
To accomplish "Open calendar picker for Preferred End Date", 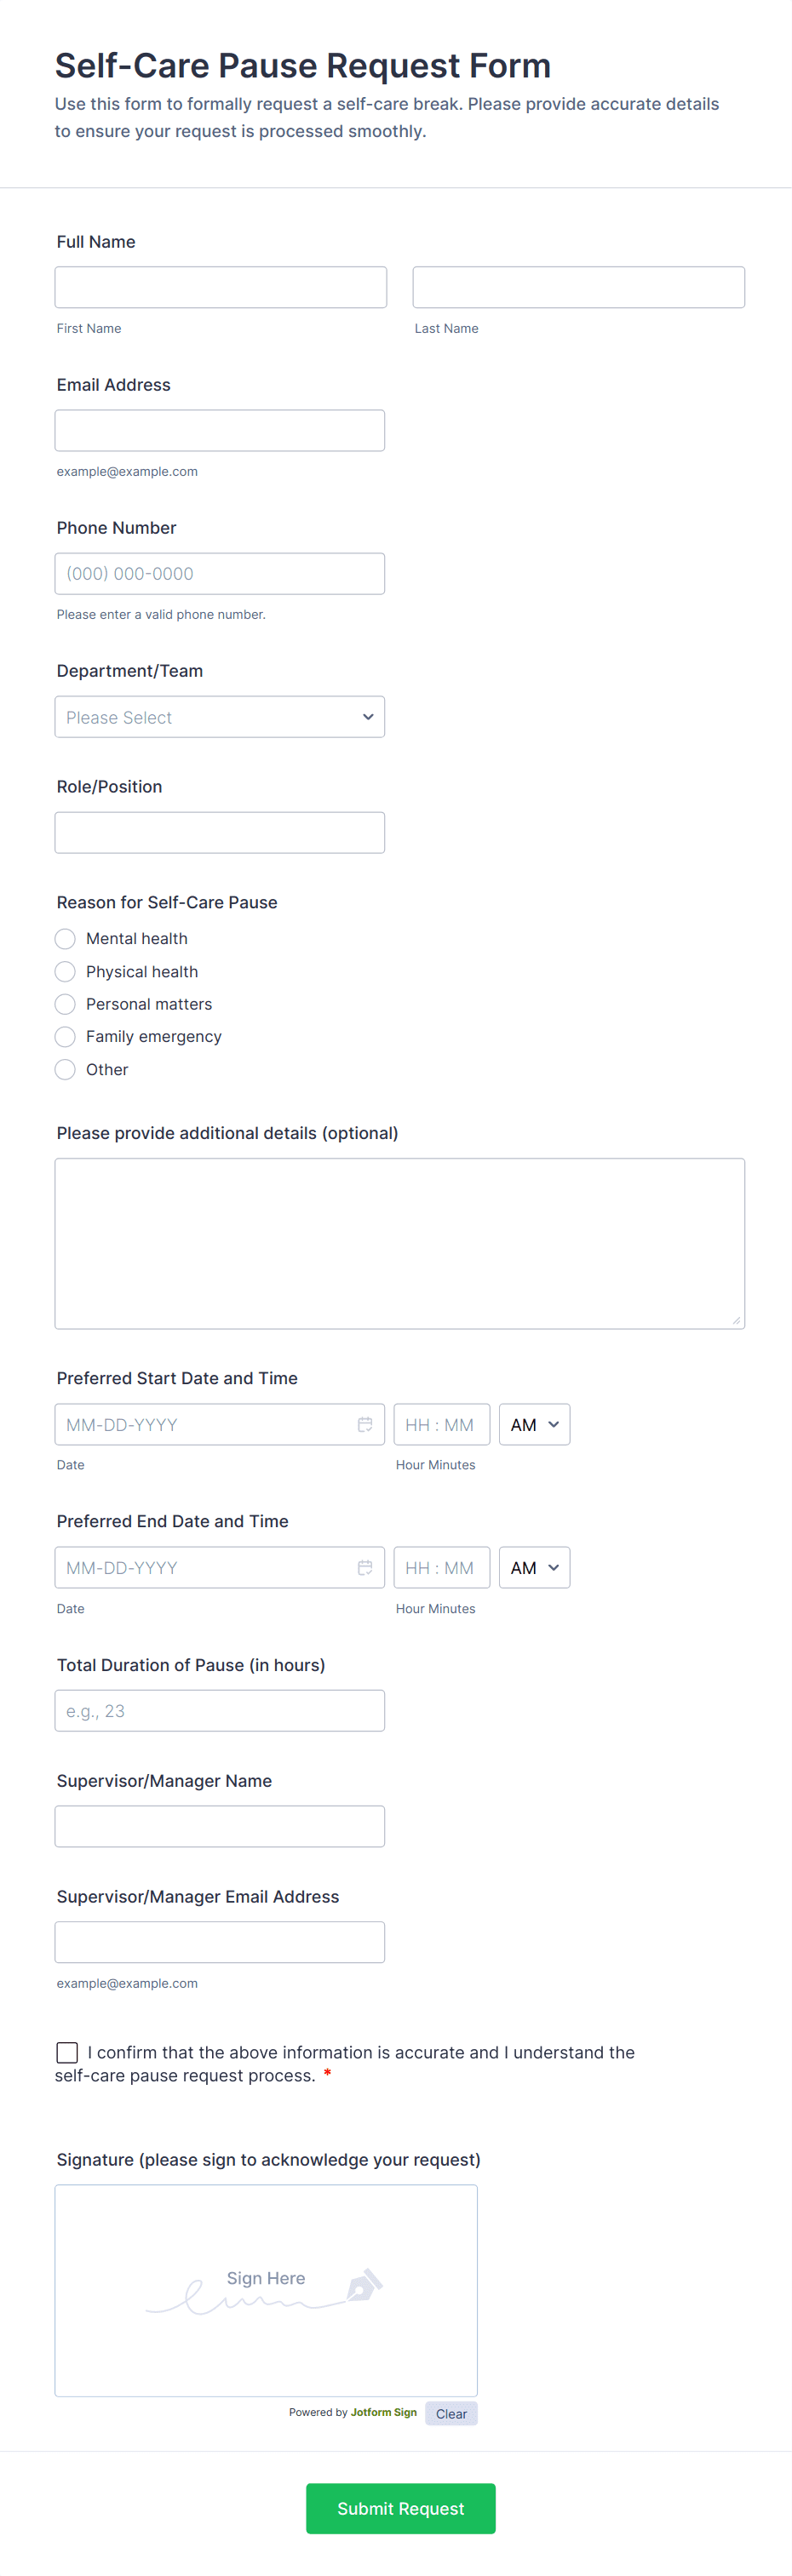I will pyautogui.click(x=365, y=1567).
